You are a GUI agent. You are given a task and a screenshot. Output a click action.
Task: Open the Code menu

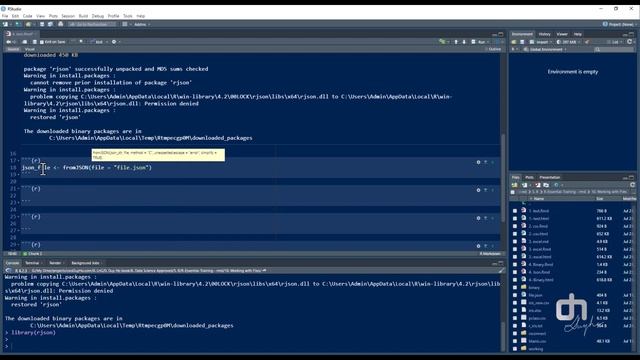tap(27, 16)
